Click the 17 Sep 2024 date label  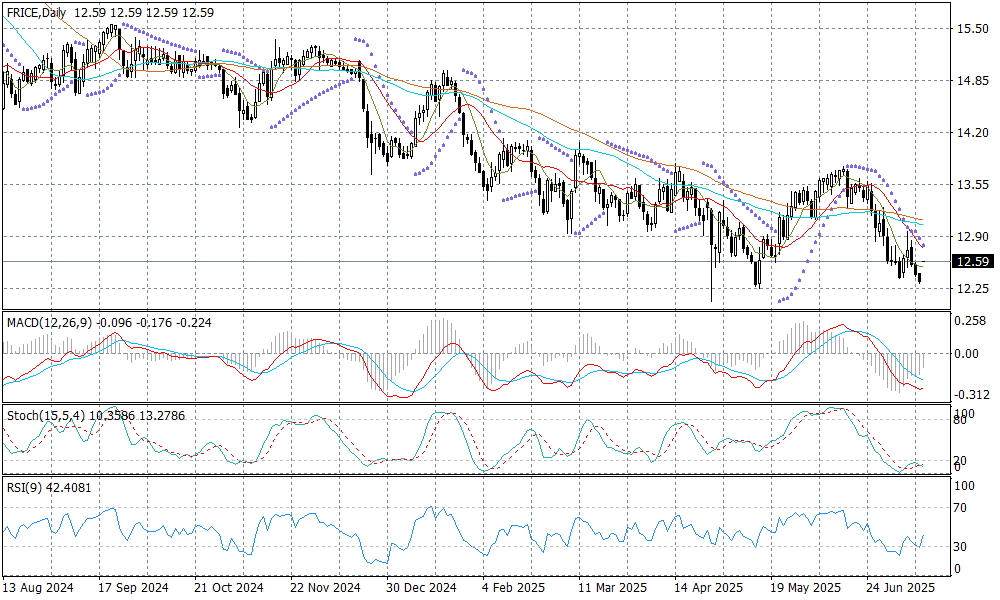pos(135,589)
